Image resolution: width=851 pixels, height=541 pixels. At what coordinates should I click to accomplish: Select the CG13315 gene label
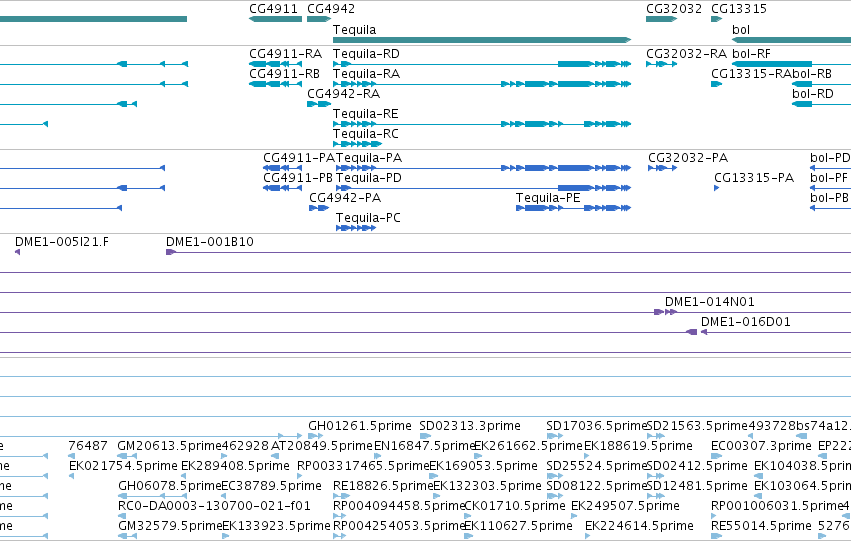739,9
